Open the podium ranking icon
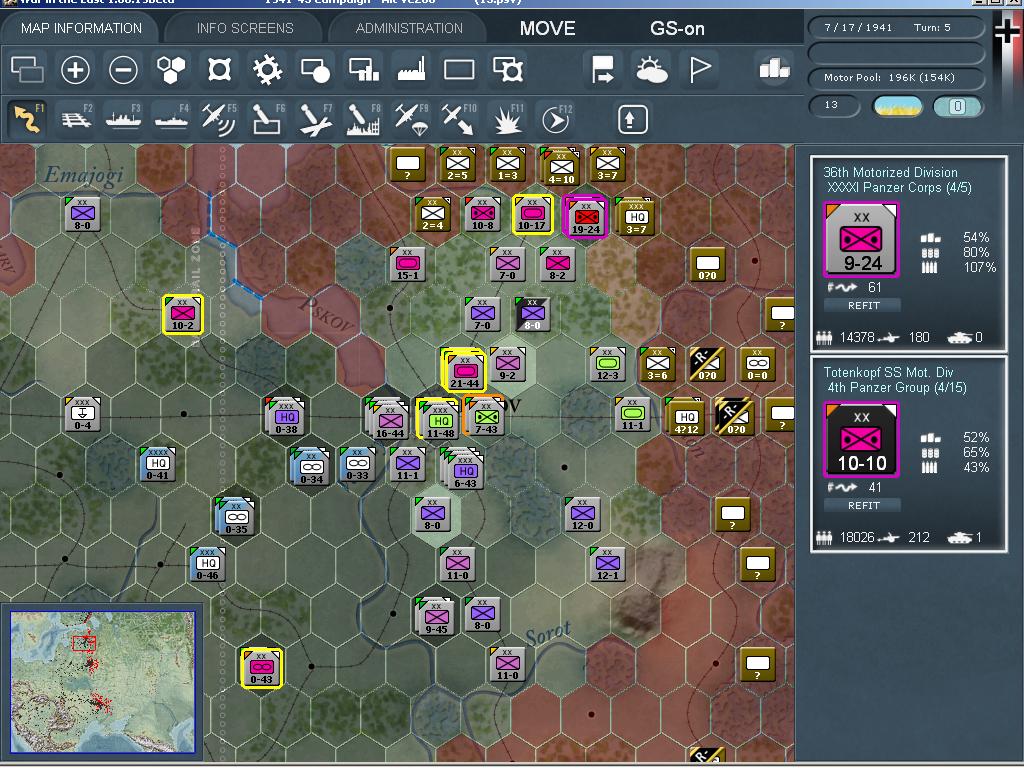Image resolution: width=1024 pixels, height=768 pixels. click(774, 68)
